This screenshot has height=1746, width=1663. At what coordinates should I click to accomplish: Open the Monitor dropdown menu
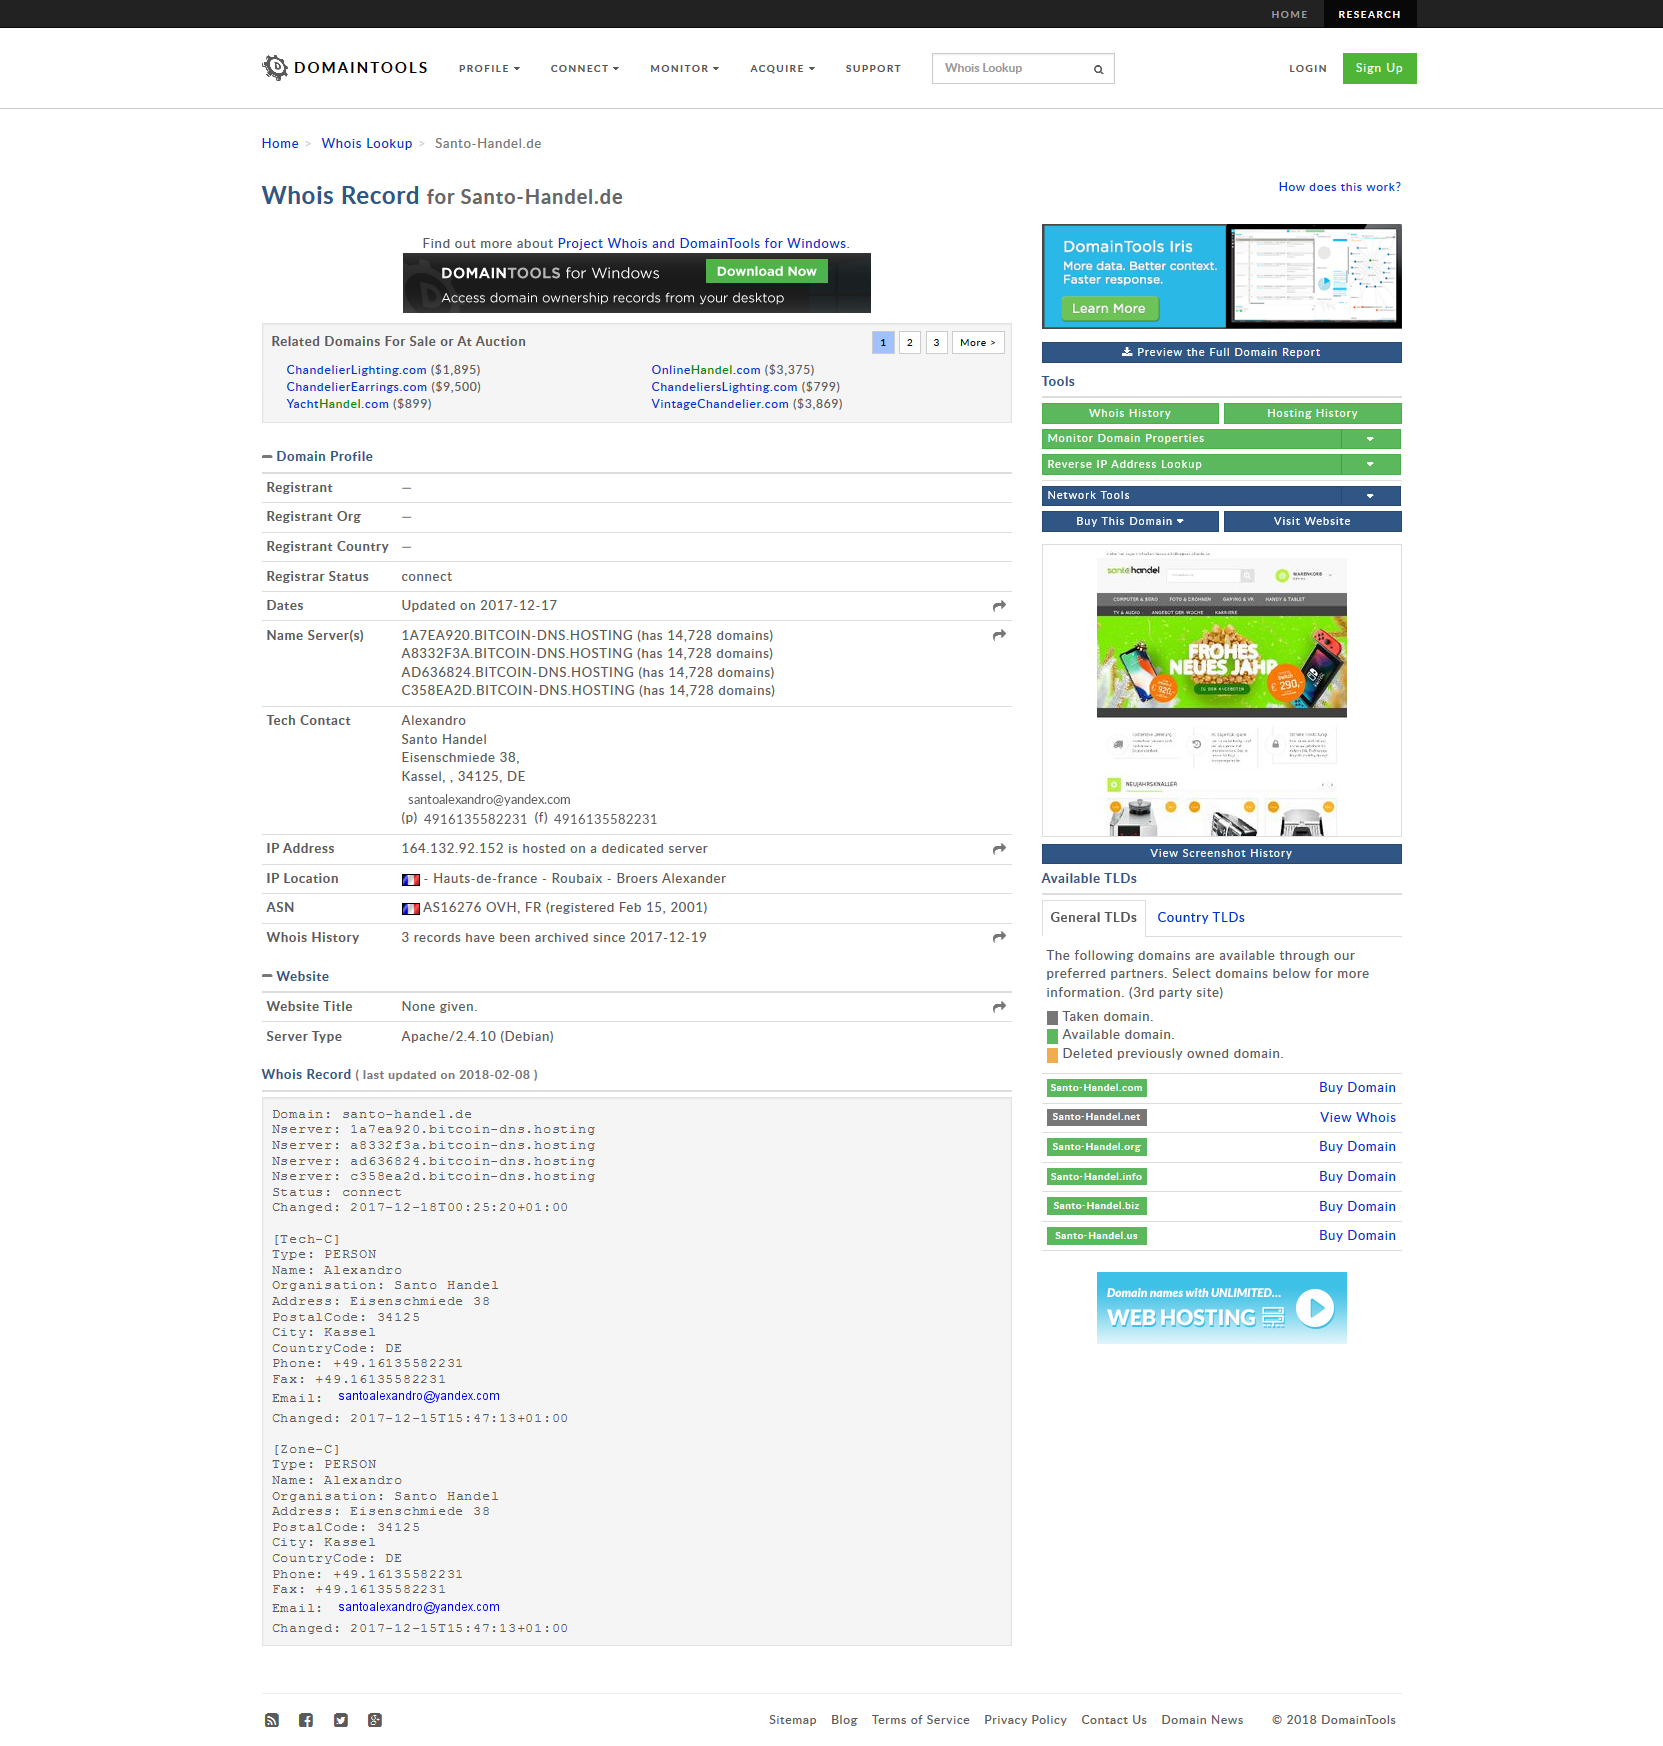pyautogui.click(x=685, y=69)
